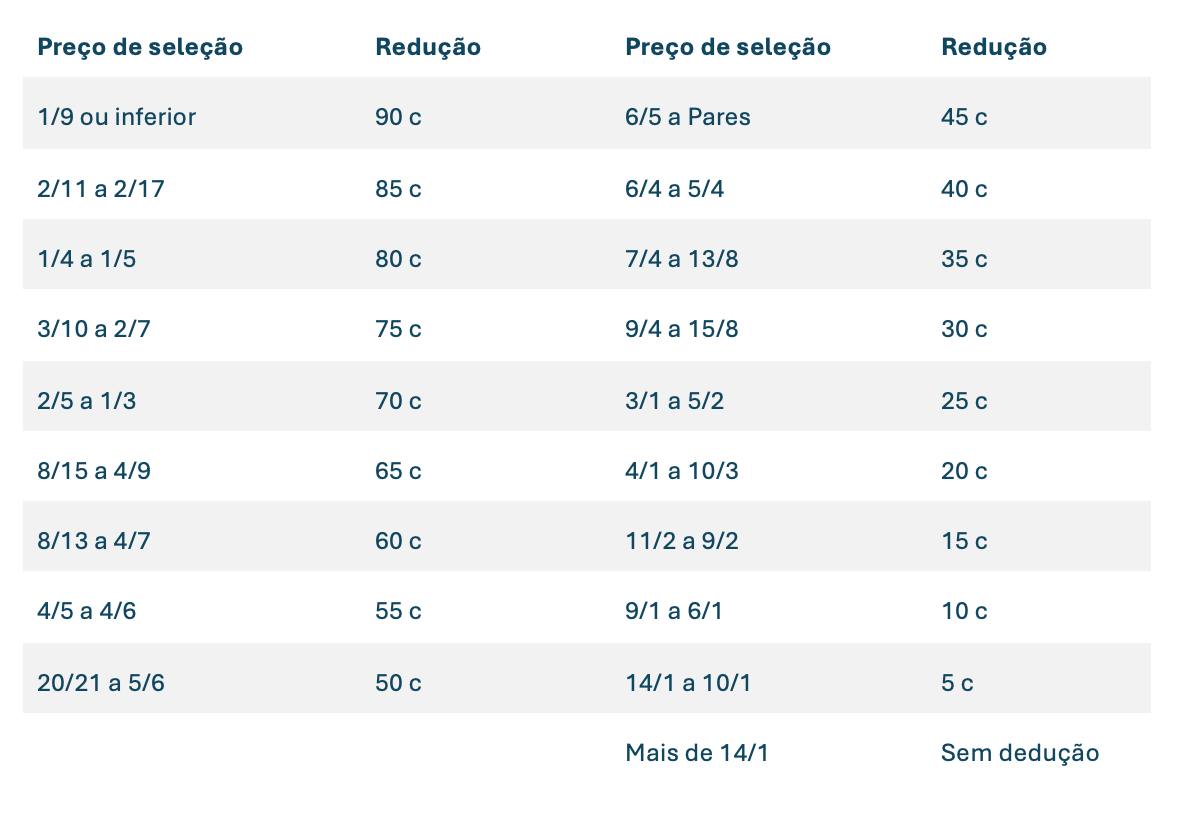Select the '1/9 ou inferior' cell
Image resolution: width=1196 pixels, height=832 pixels.
pos(117,117)
